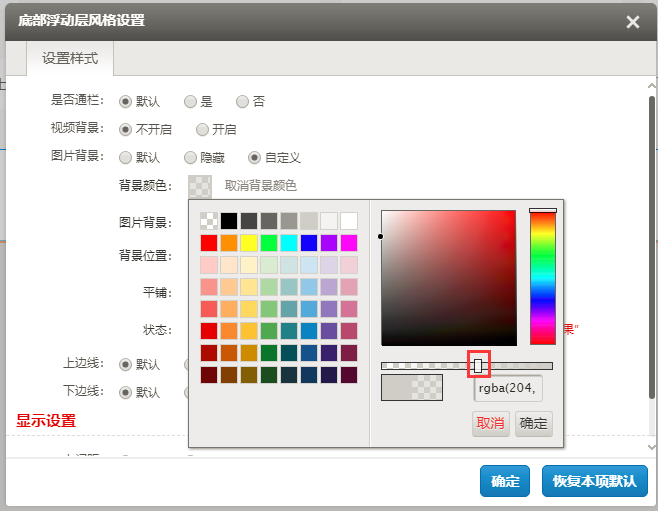
Task: Pick the dark green swatch in bottom row
Action: (269, 375)
